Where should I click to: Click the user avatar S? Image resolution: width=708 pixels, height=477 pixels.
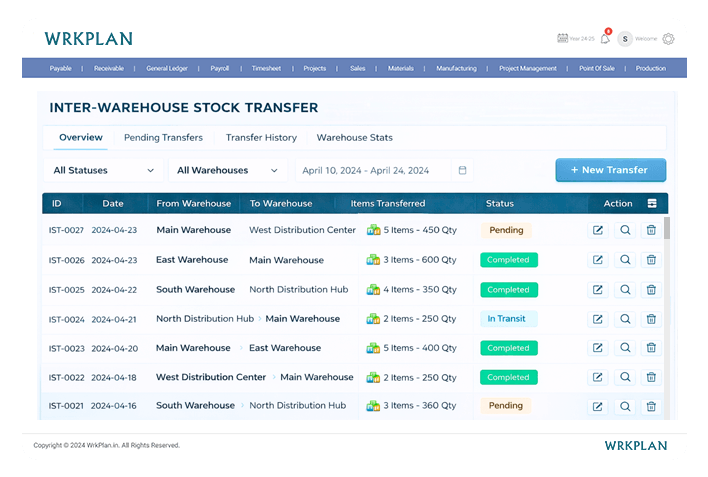pos(625,39)
